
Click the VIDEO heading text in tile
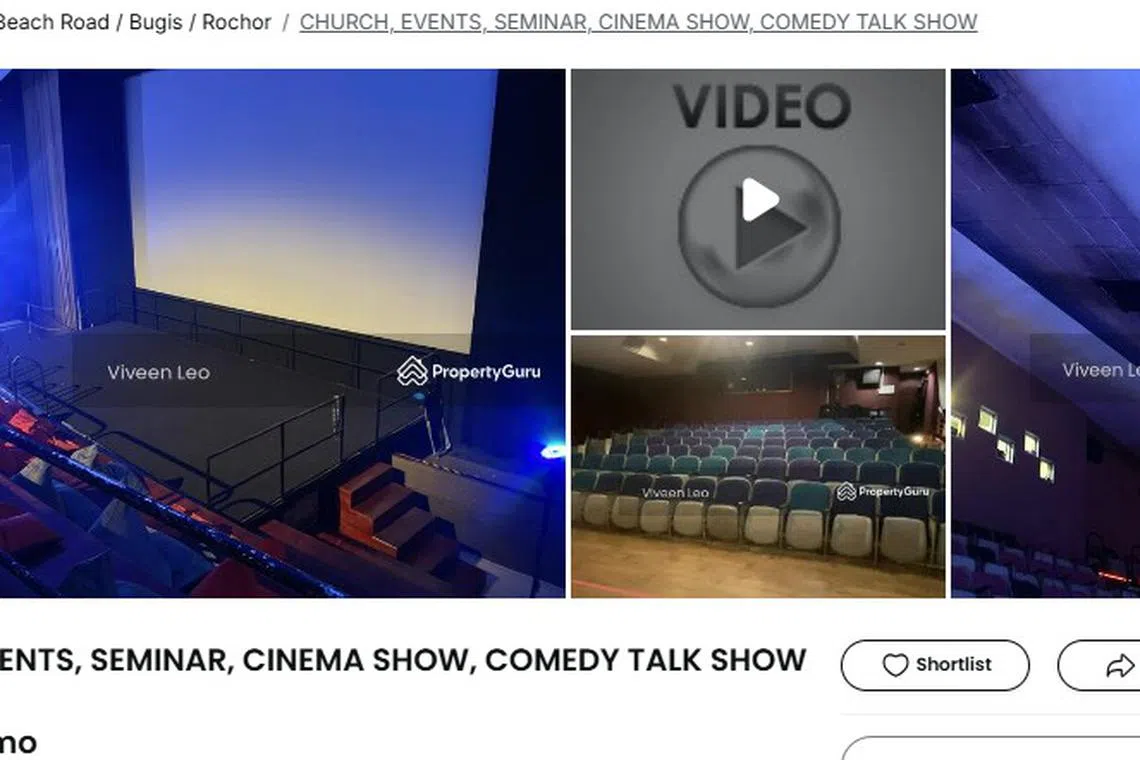click(x=761, y=106)
